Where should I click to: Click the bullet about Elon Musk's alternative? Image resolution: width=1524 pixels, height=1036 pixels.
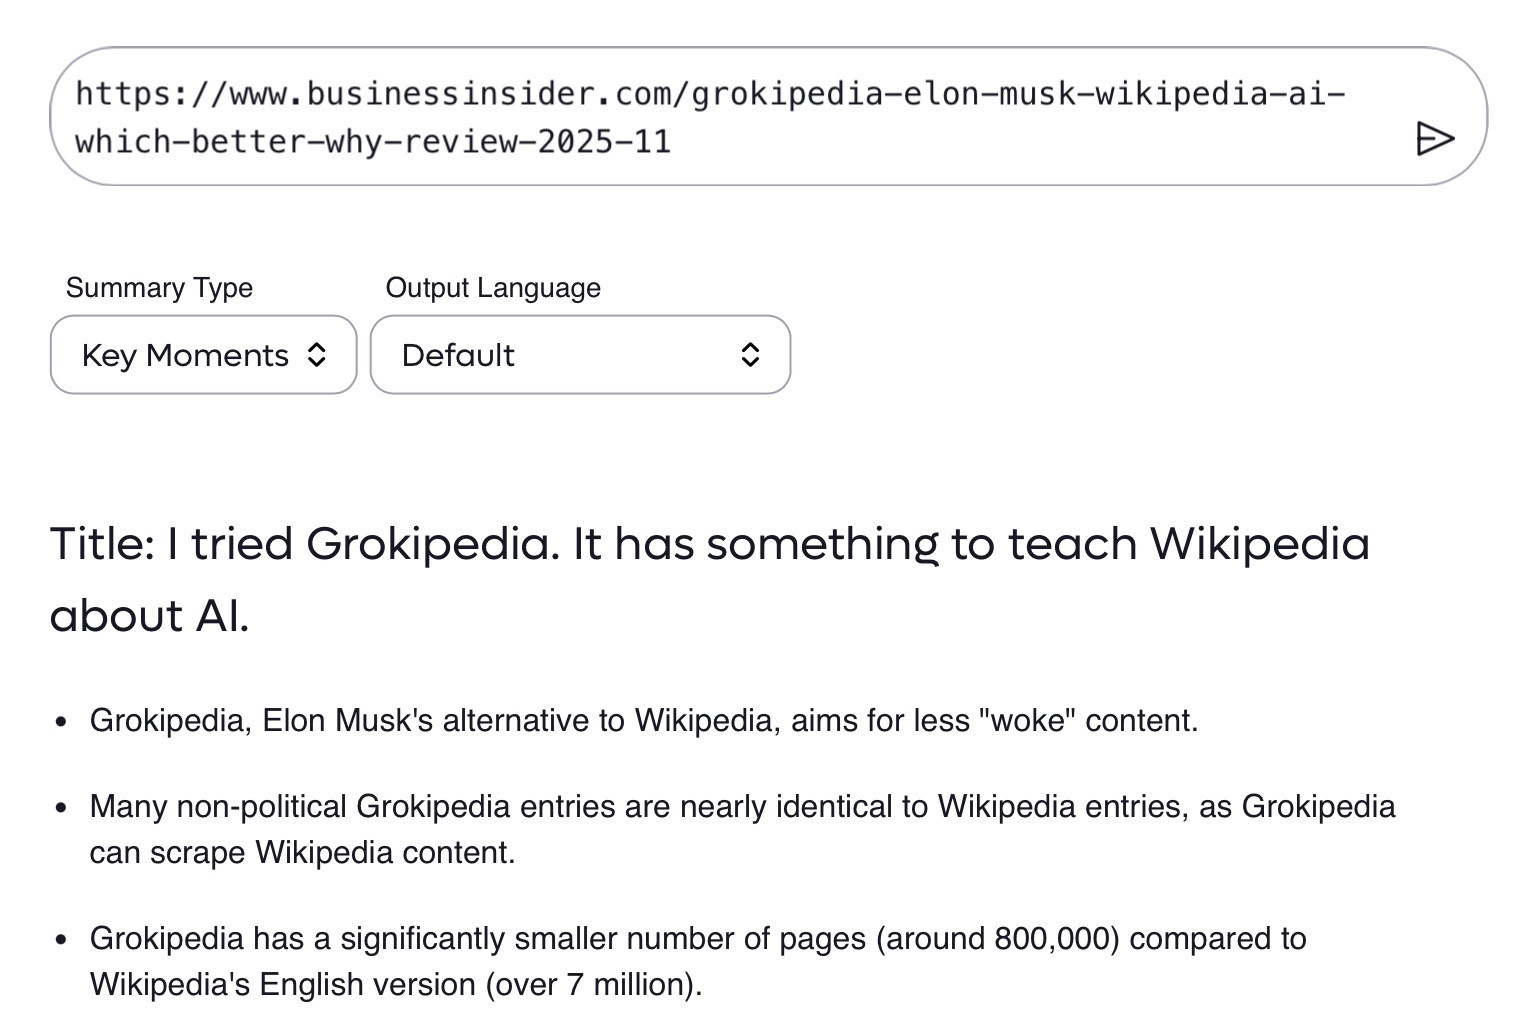pyautogui.click(x=644, y=721)
